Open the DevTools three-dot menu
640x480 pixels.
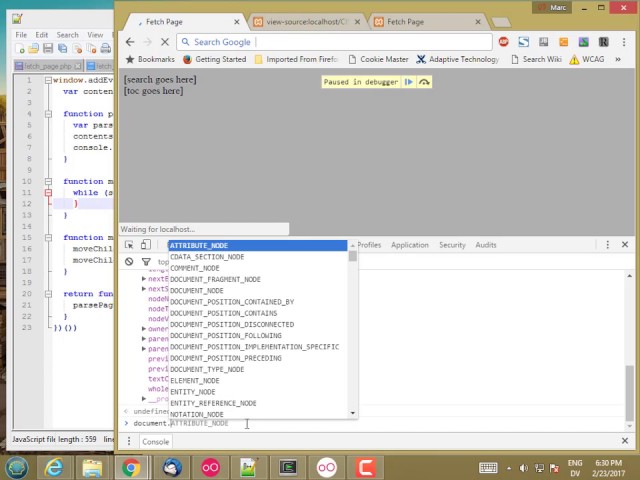[607, 245]
